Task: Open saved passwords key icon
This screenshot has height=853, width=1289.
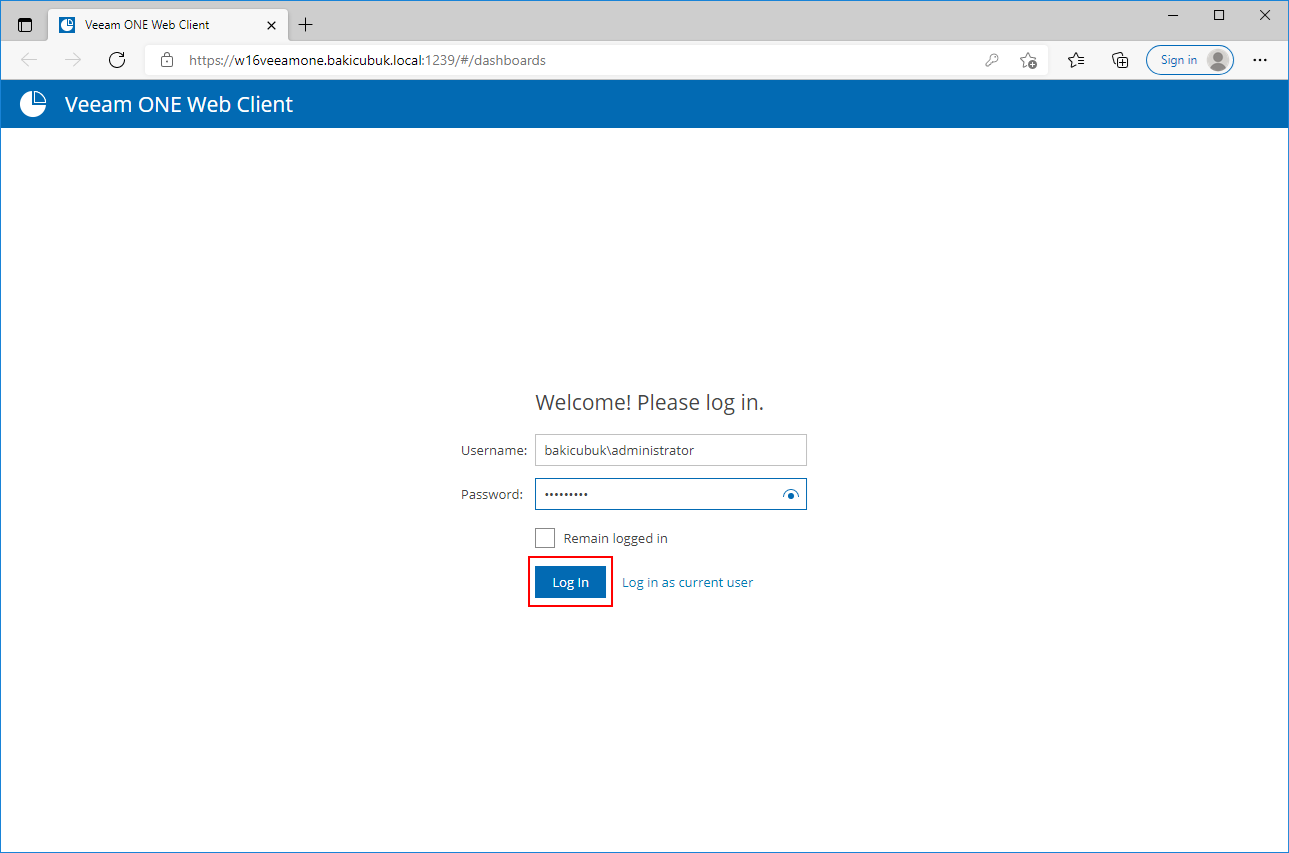Action: pyautogui.click(x=992, y=60)
